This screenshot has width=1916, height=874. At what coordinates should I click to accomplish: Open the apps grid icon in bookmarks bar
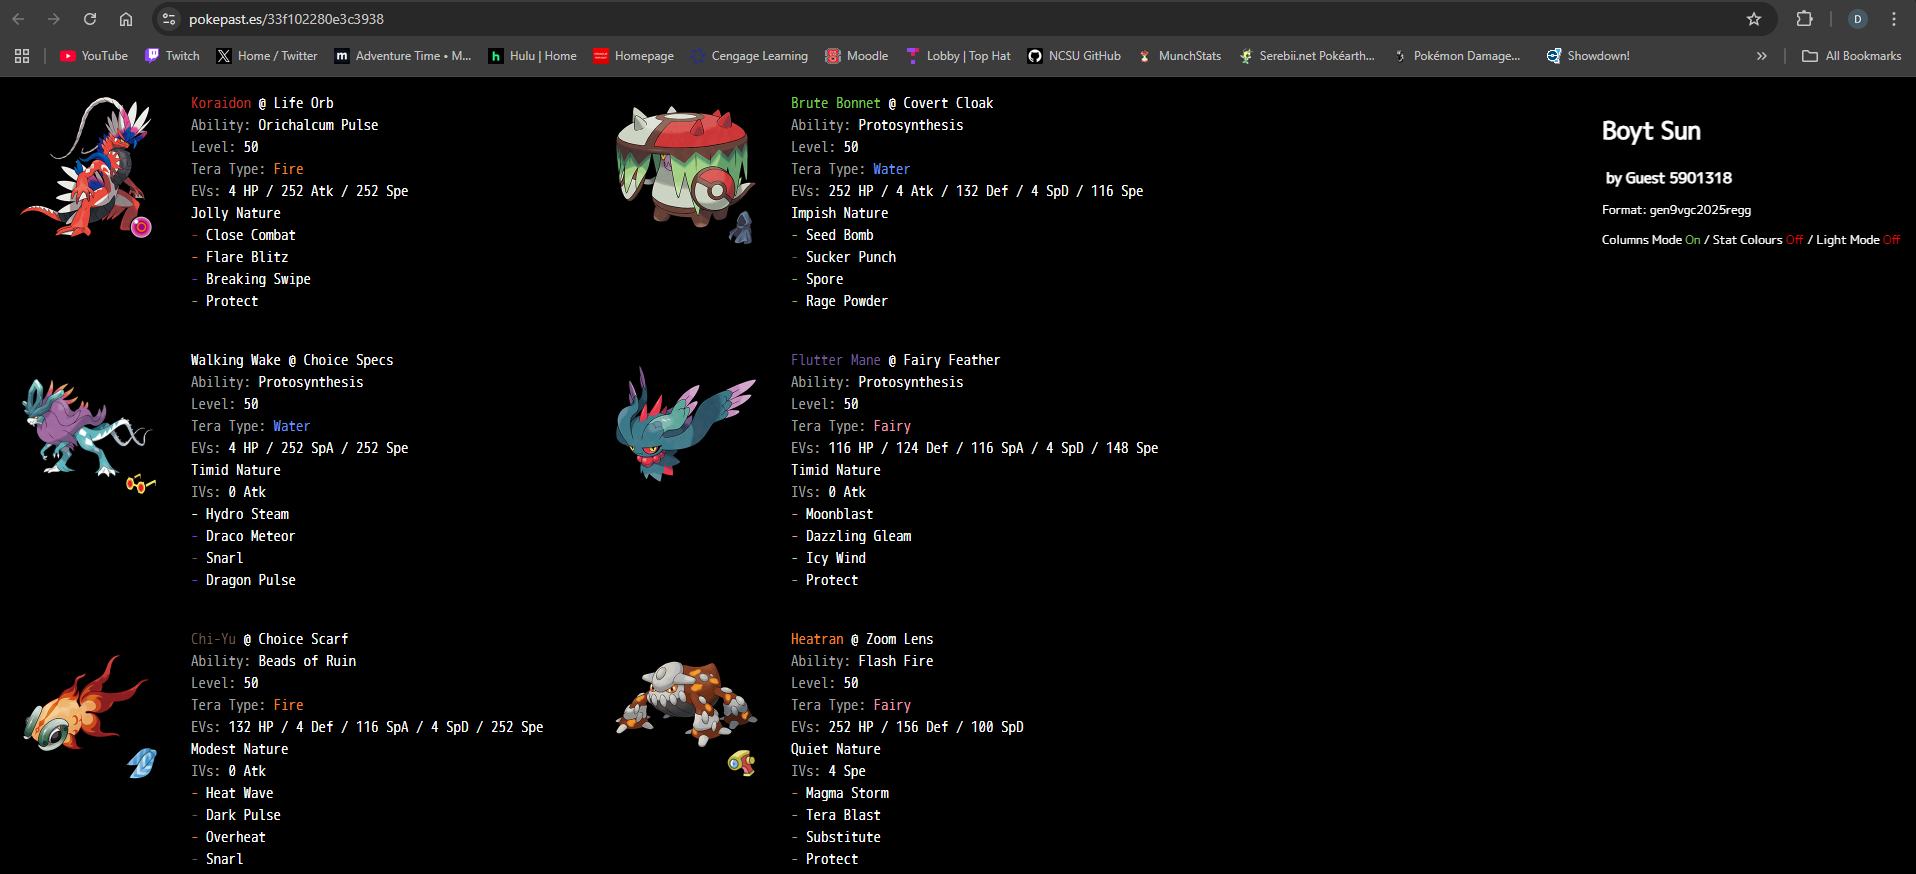(x=22, y=56)
